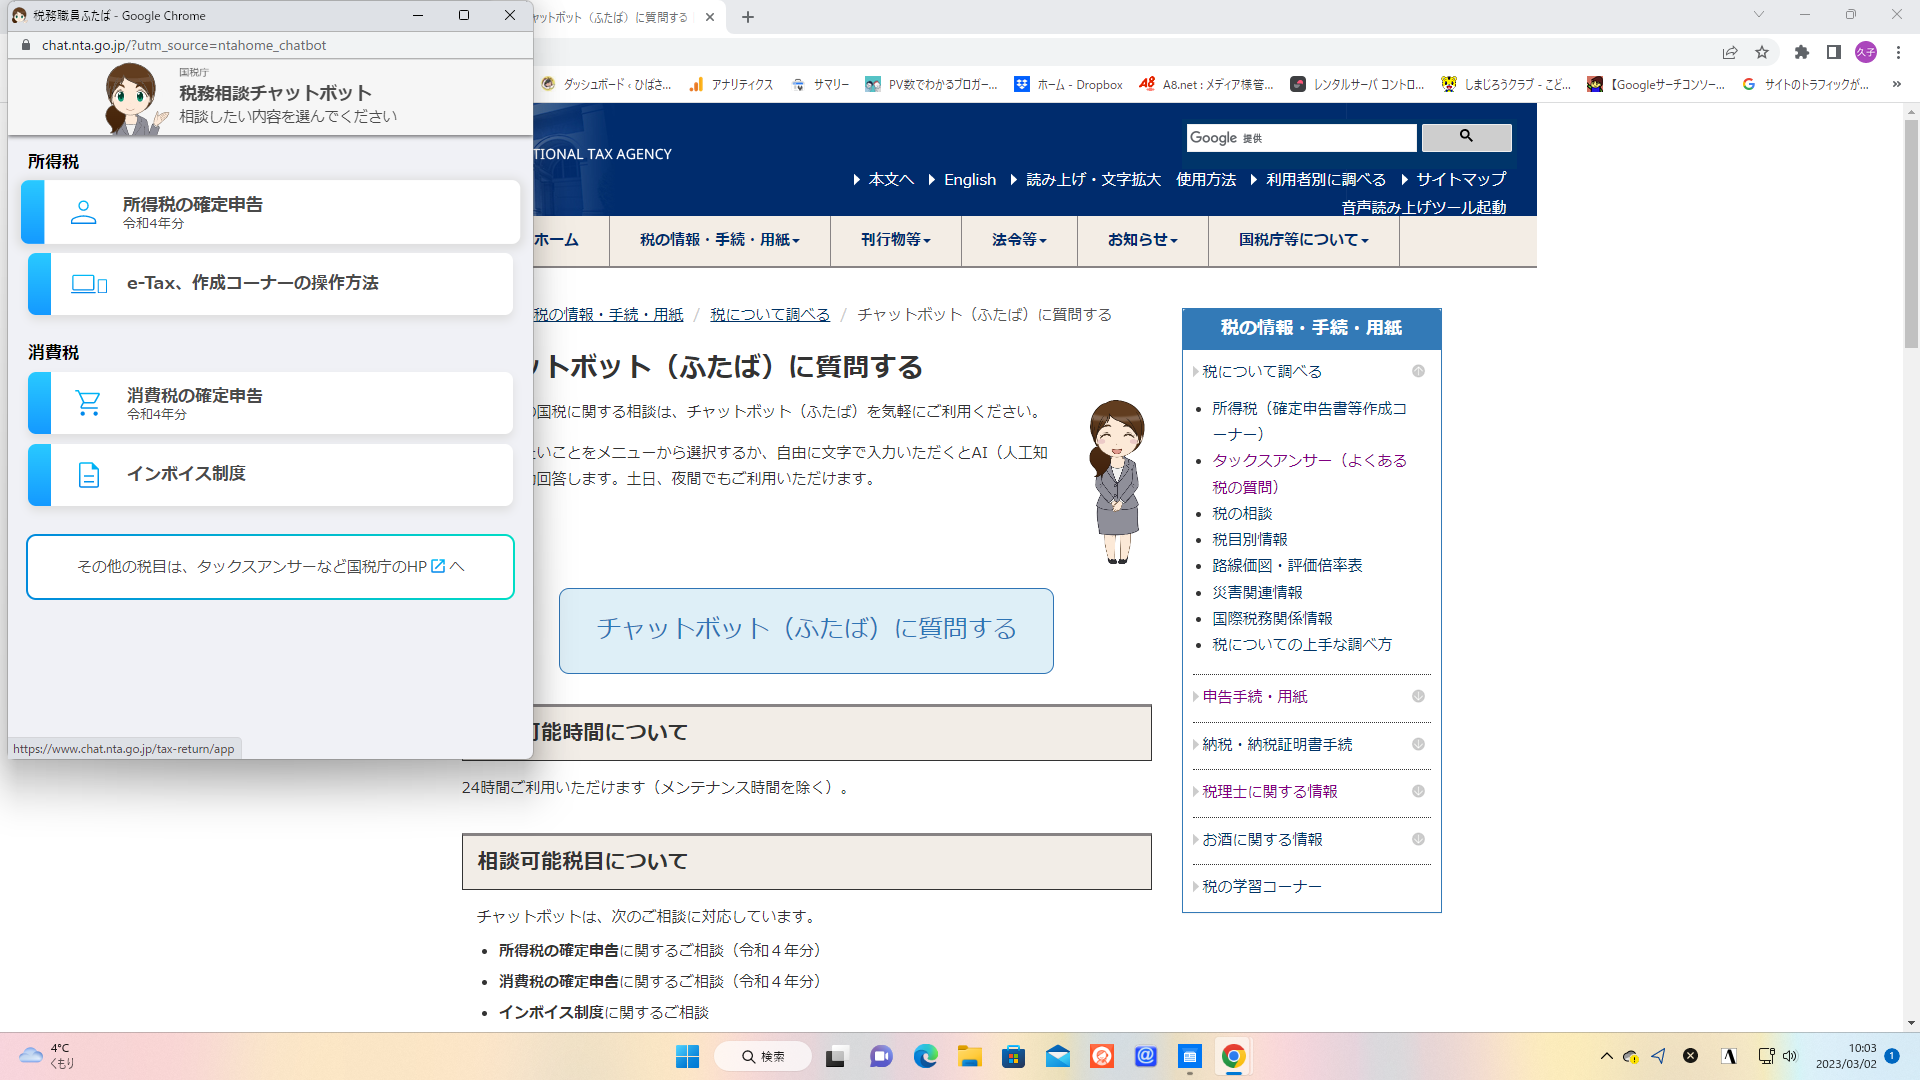The height and width of the screenshot is (1080, 1920).
Task: Show hidden tray icons chevron
Action: [1606, 1056]
